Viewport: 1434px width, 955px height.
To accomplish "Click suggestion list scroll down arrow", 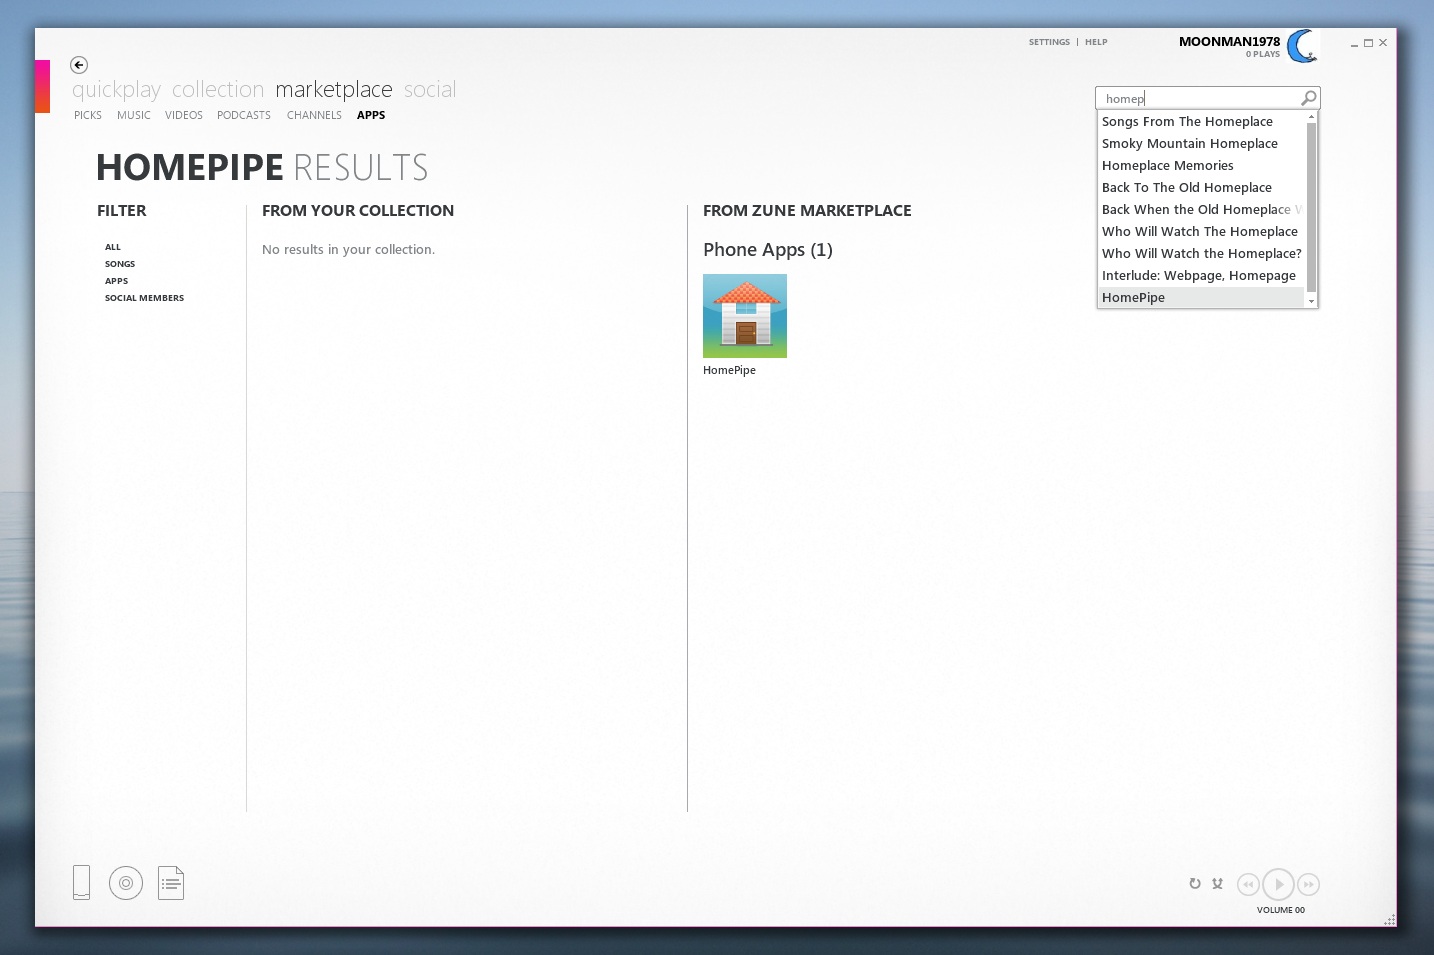I will (x=1311, y=301).
